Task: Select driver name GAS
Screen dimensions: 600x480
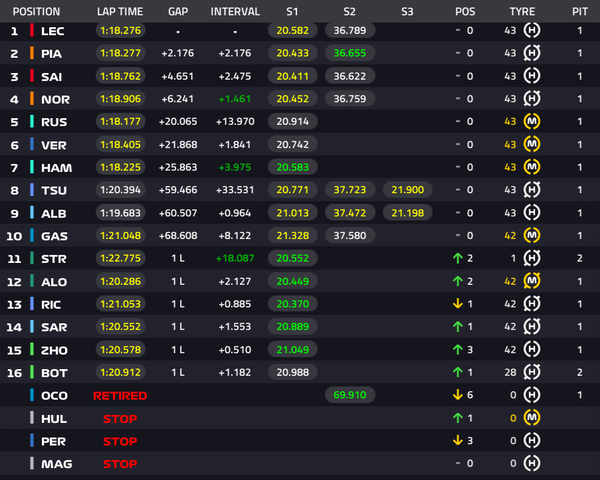Action: (54, 236)
